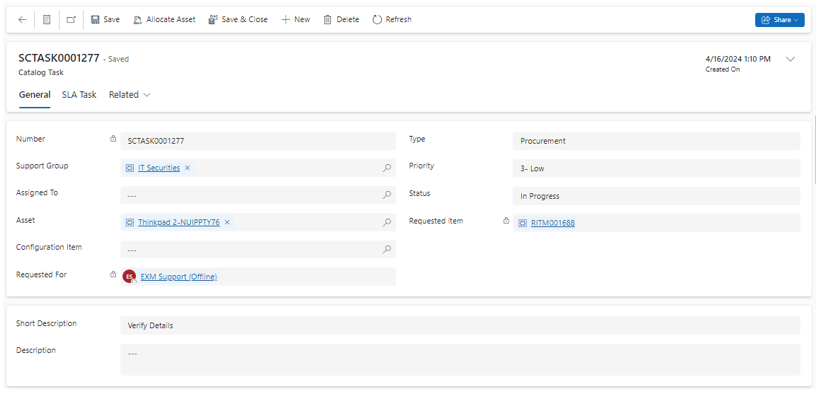Remove the Thinkpad 2-NUIPPTY76 asset
This screenshot has height=396, width=818.
[x=227, y=222]
